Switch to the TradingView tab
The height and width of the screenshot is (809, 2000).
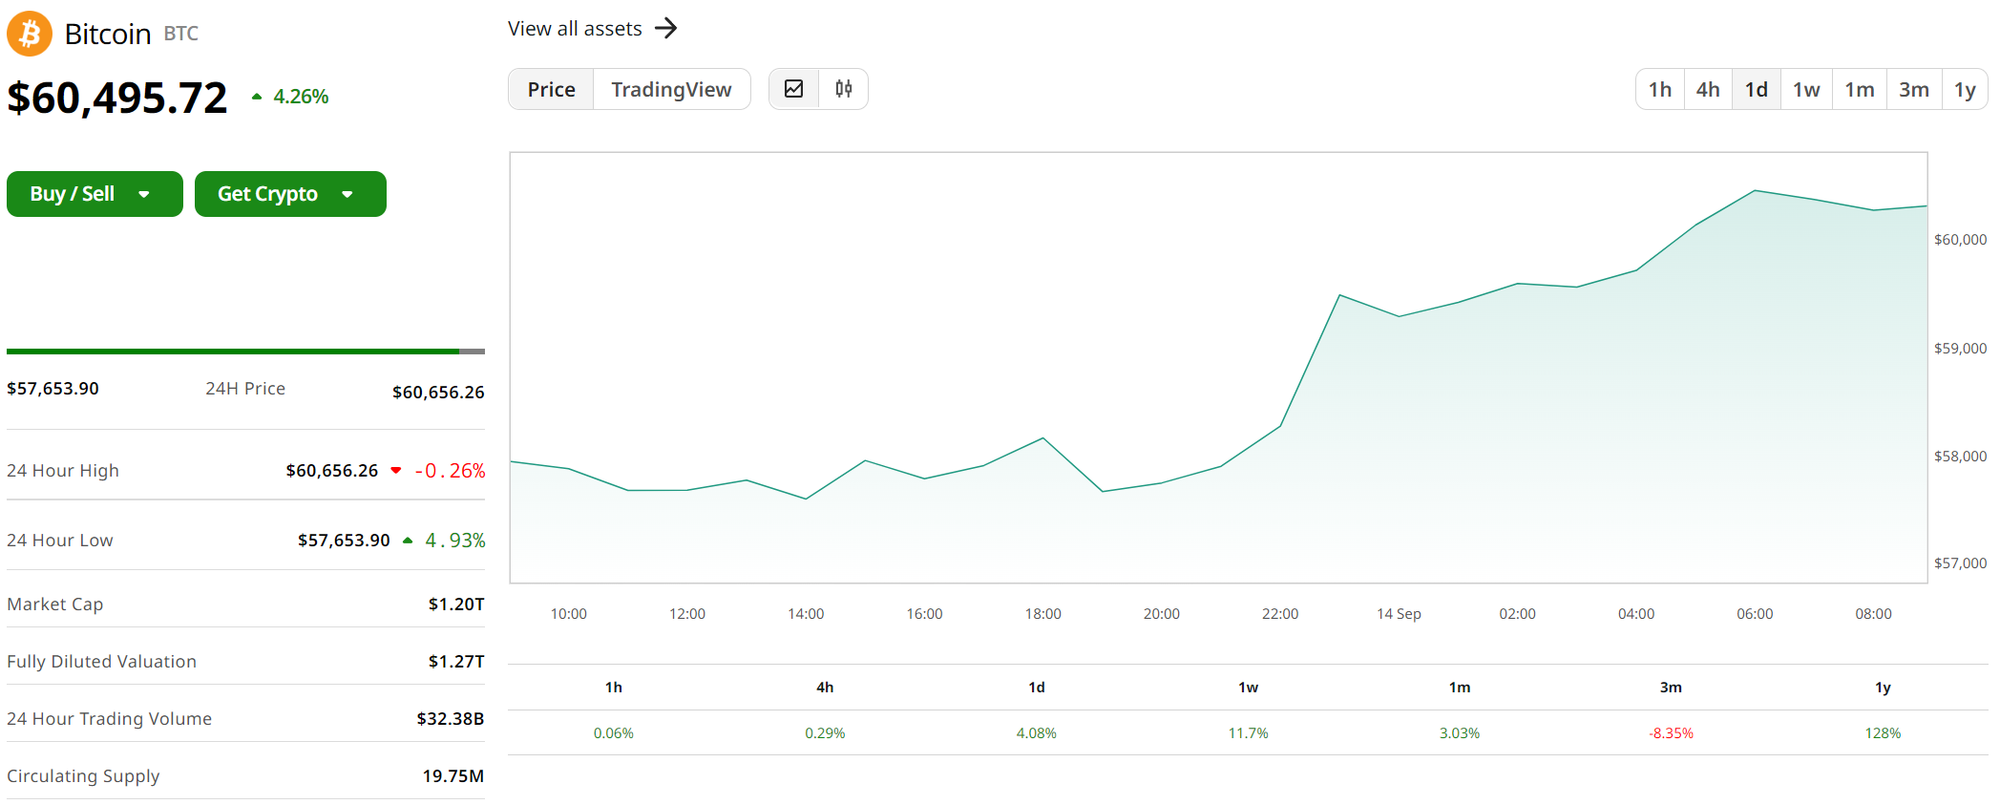coord(671,90)
